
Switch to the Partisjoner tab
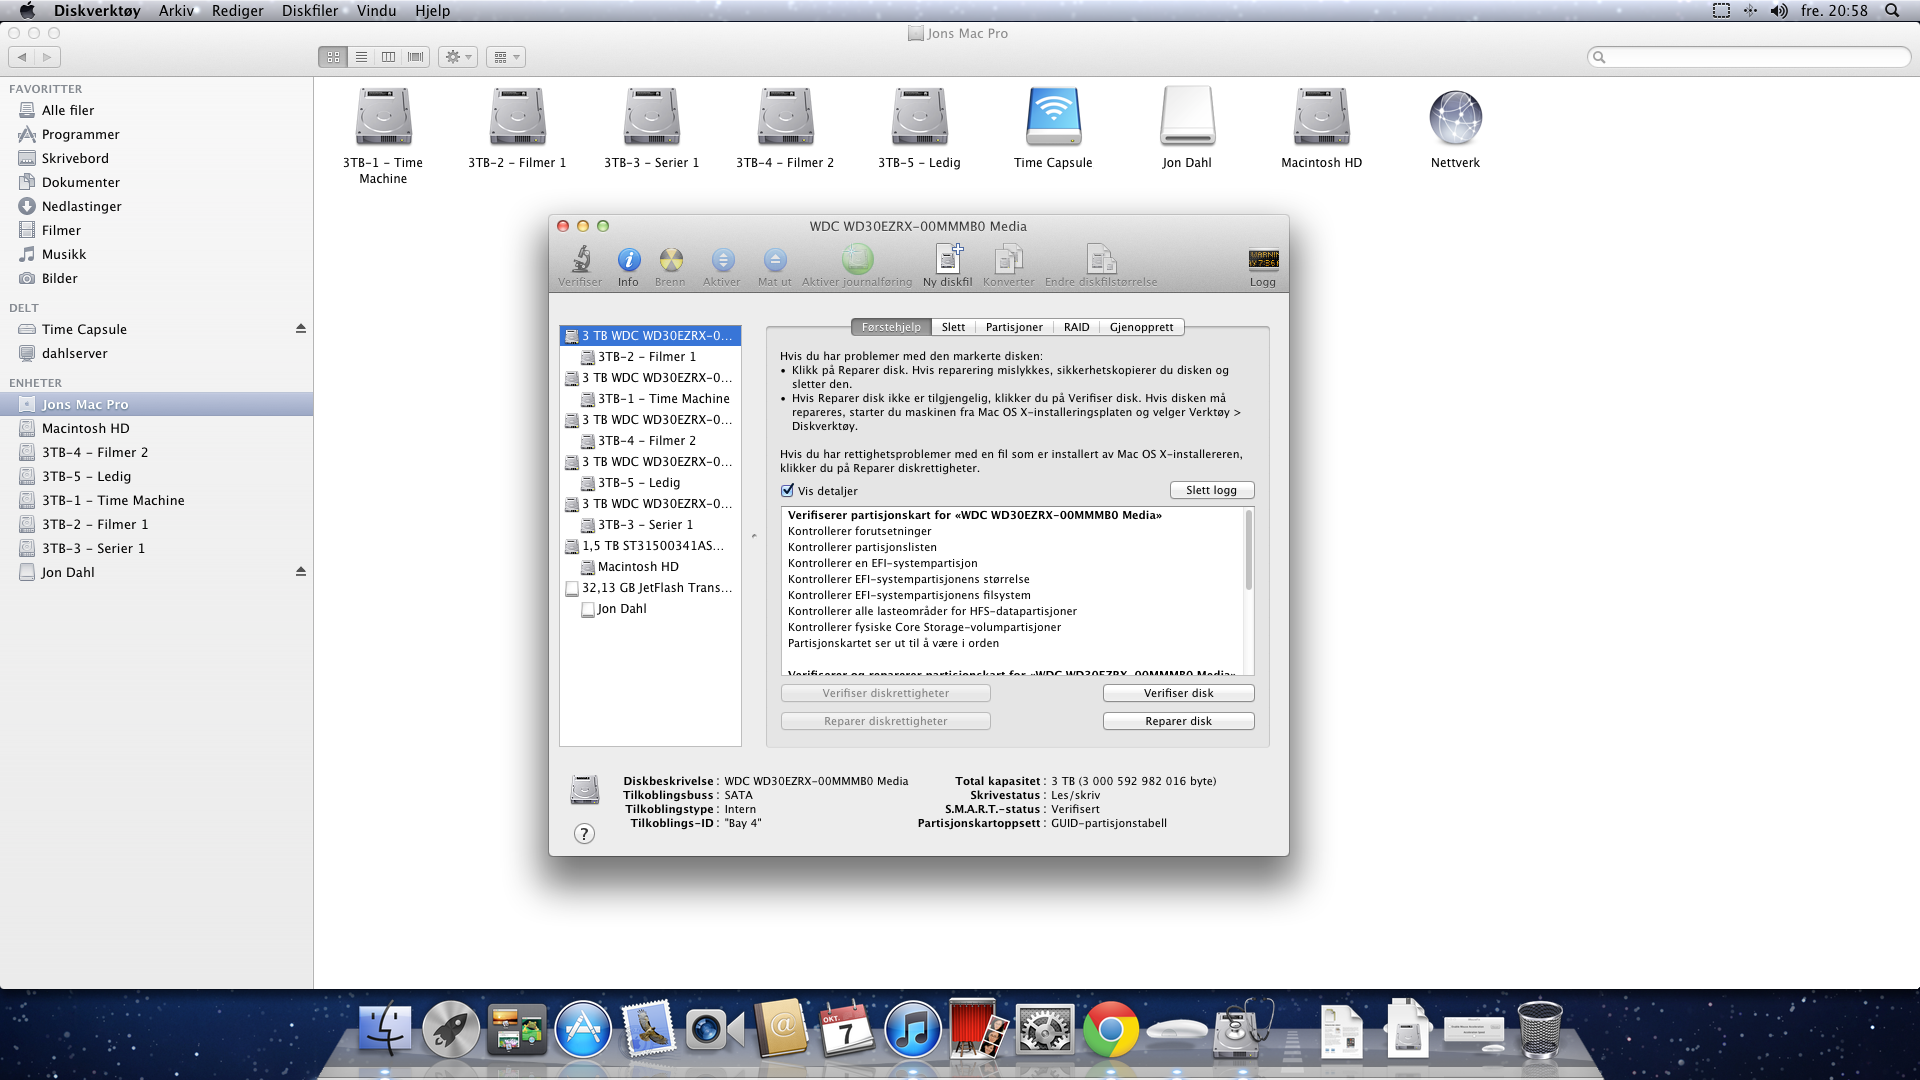point(1014,327)
